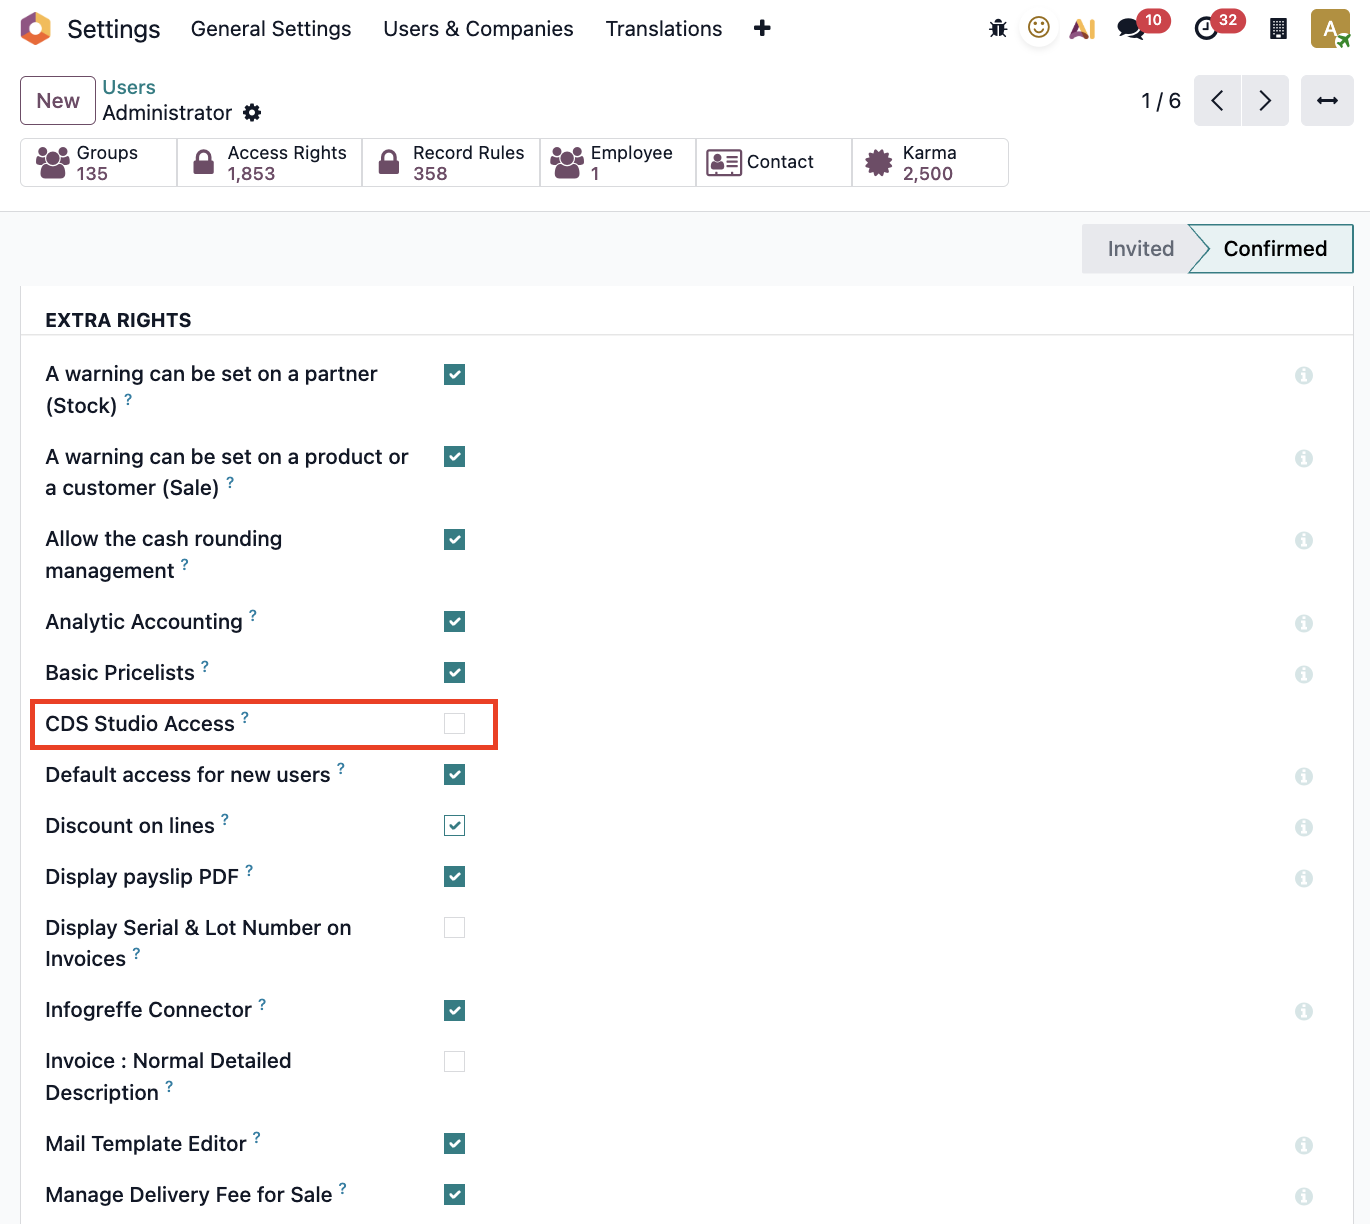Go to the Users breadcrumb link
Screen dimensions: 1370x1224
[129, 87]
